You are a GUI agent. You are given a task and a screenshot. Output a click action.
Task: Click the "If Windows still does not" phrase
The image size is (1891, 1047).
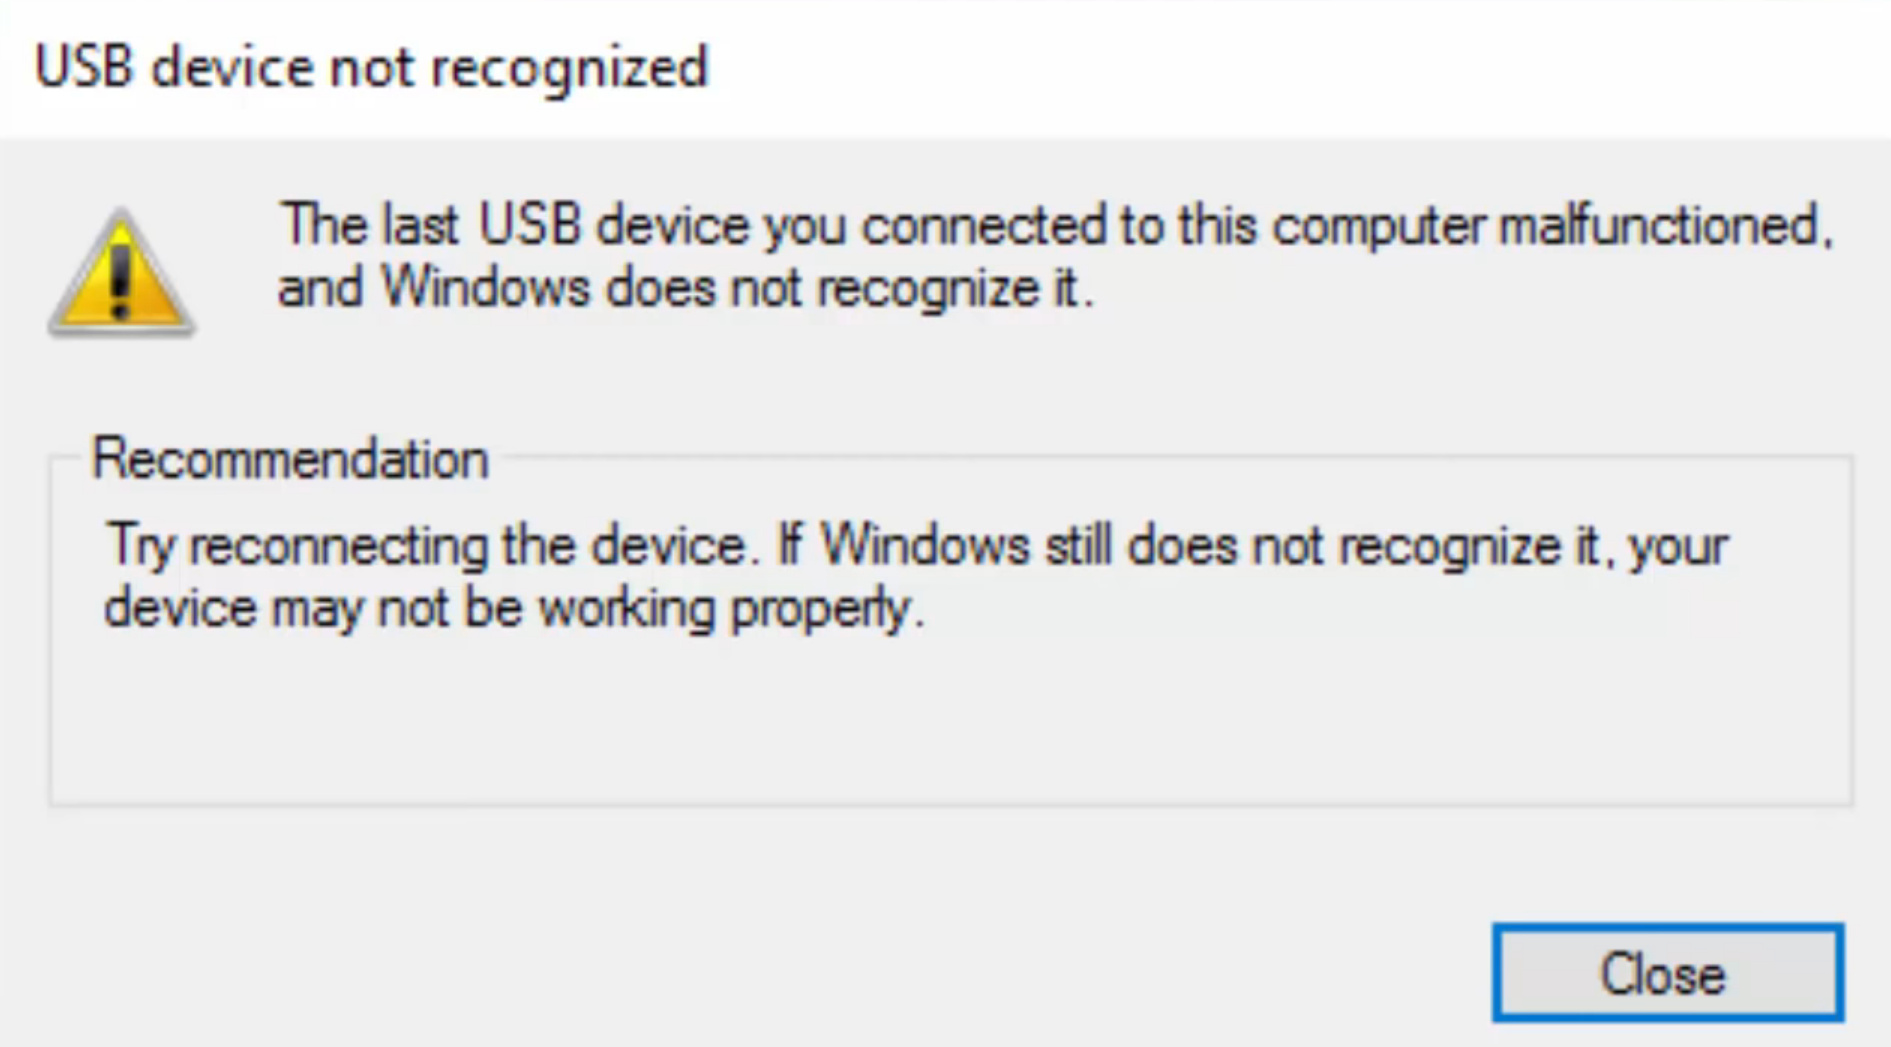[1050, 545]
